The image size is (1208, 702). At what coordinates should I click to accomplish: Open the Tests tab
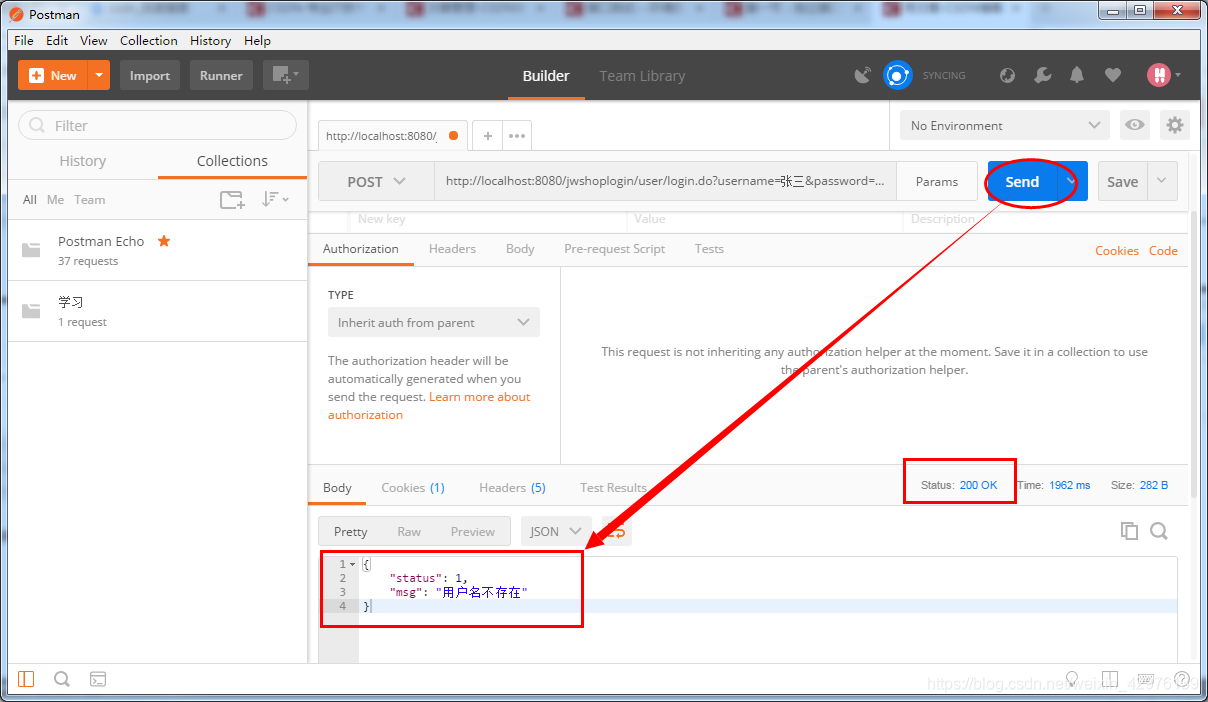tap(709, 249)
